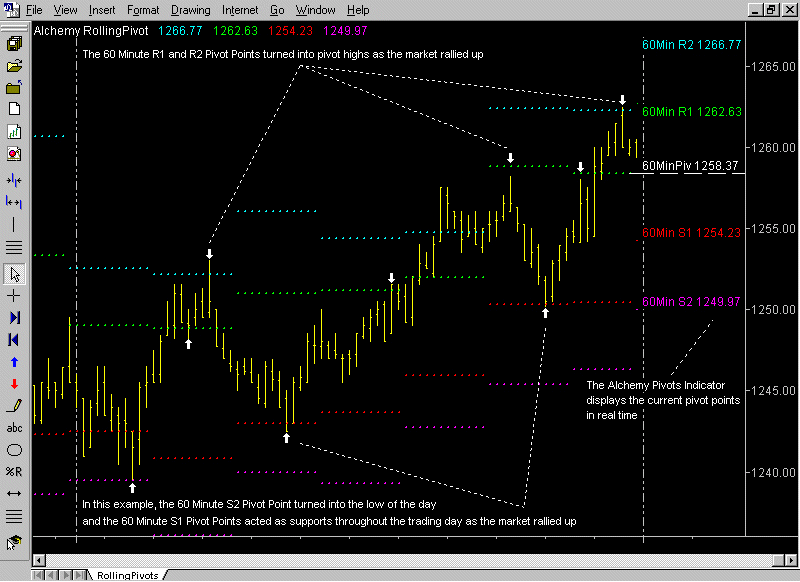The width and height of the screenshot is (800, 582).
Task: Click the horizontal-lines icon above the pointer tool
Action: 14,247
